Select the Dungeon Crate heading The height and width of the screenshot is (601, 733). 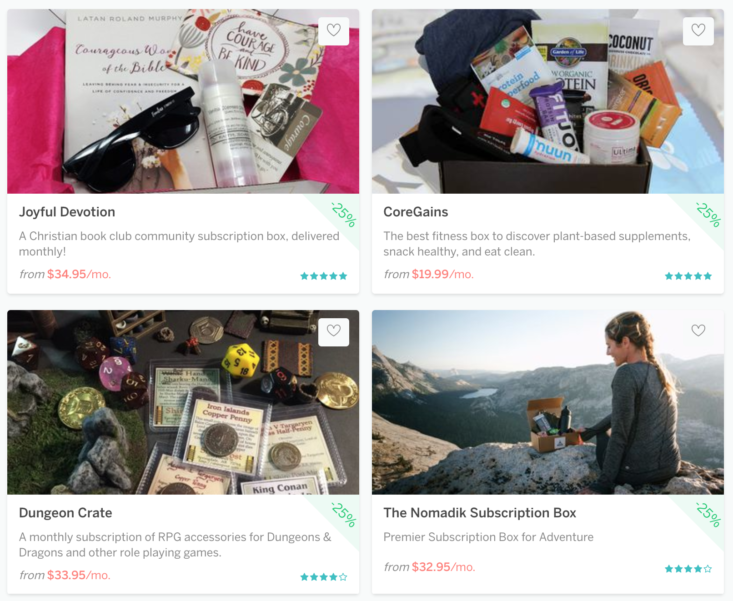point(65,513)
